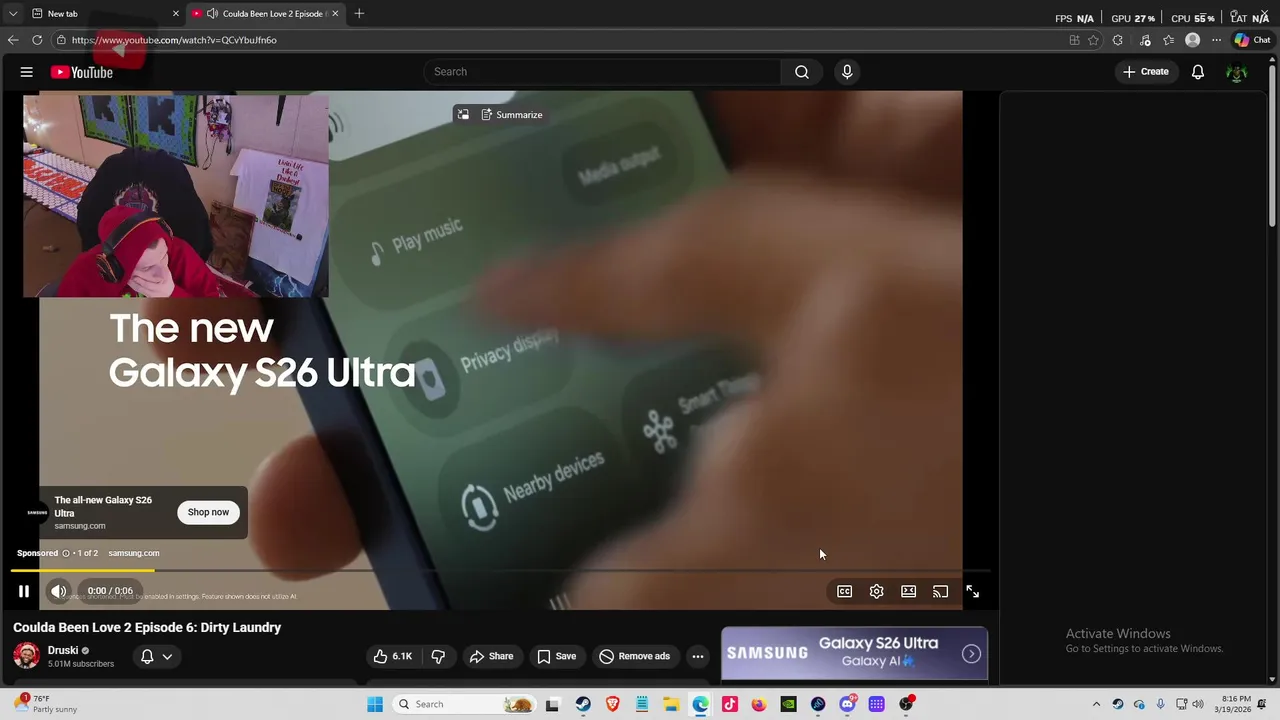The height and width of the screenshot is (720, 1280).
Task: Open the Samsung Galaxy S26 Ultra banner
Action: coord(854,653)
